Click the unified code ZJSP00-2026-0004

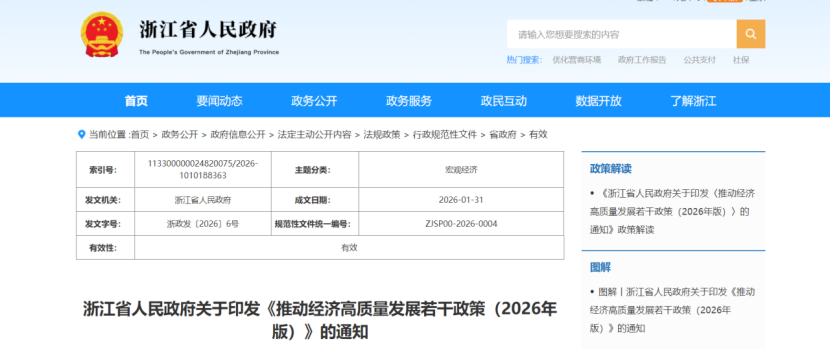coord(461,224)
